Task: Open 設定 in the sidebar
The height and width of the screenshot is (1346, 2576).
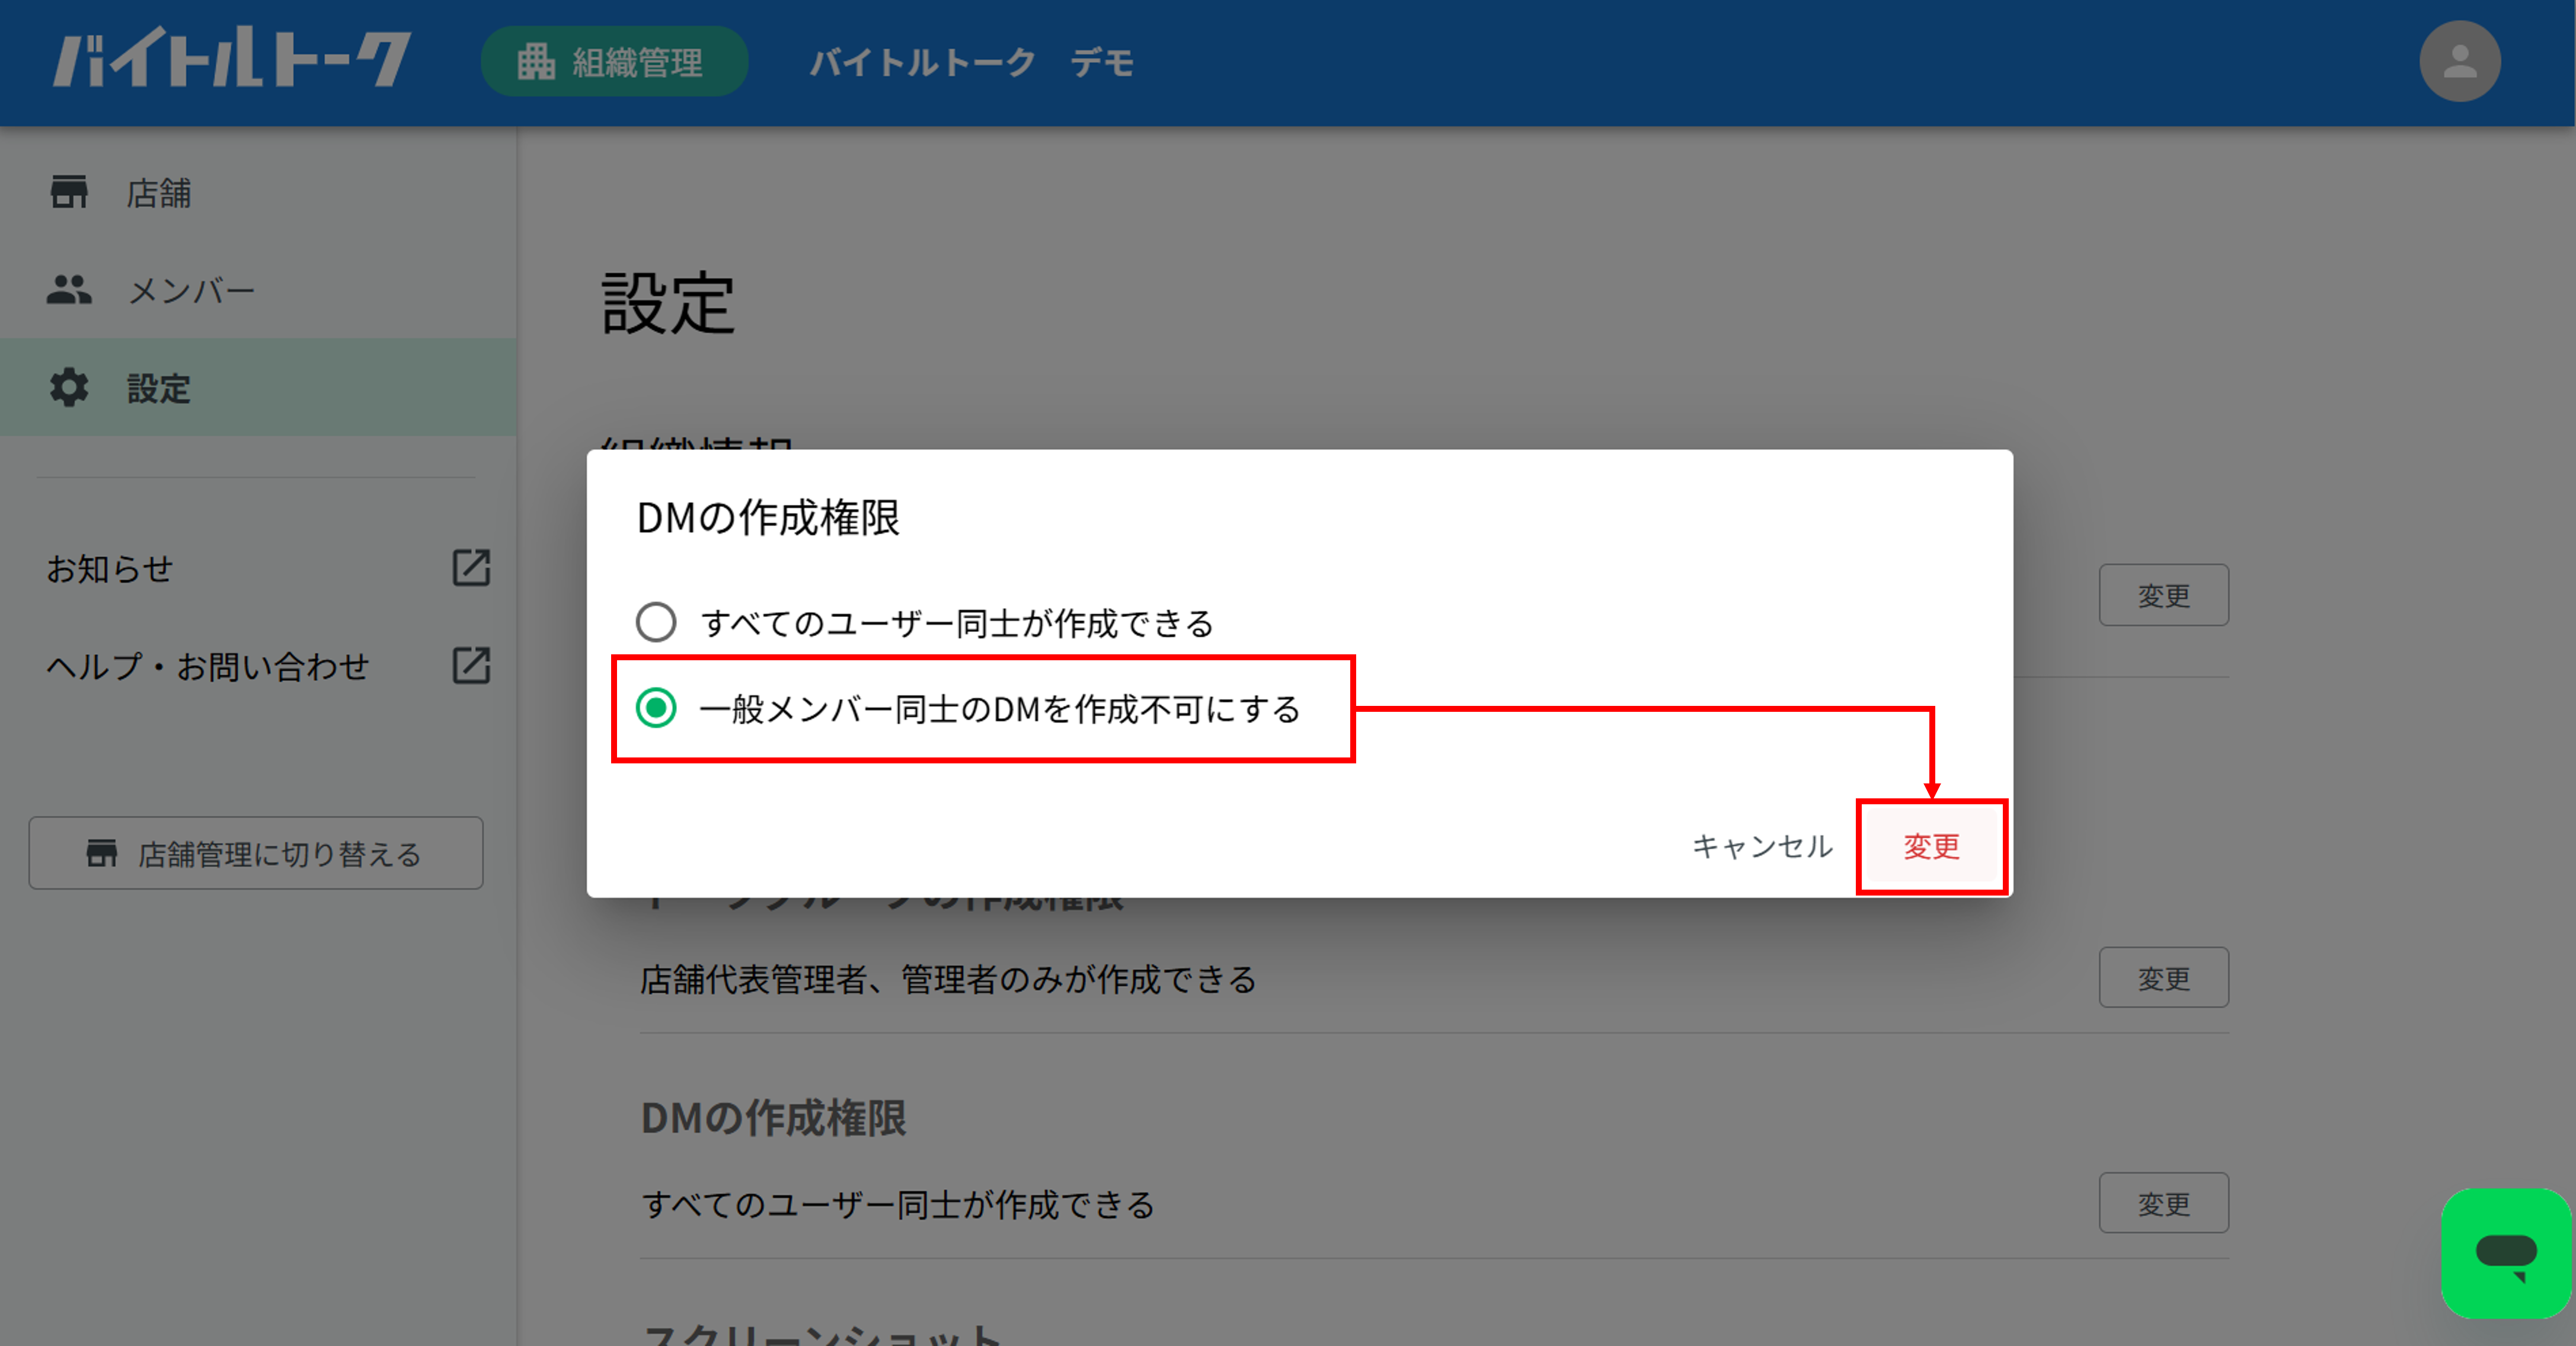Action: coord(258,388)
